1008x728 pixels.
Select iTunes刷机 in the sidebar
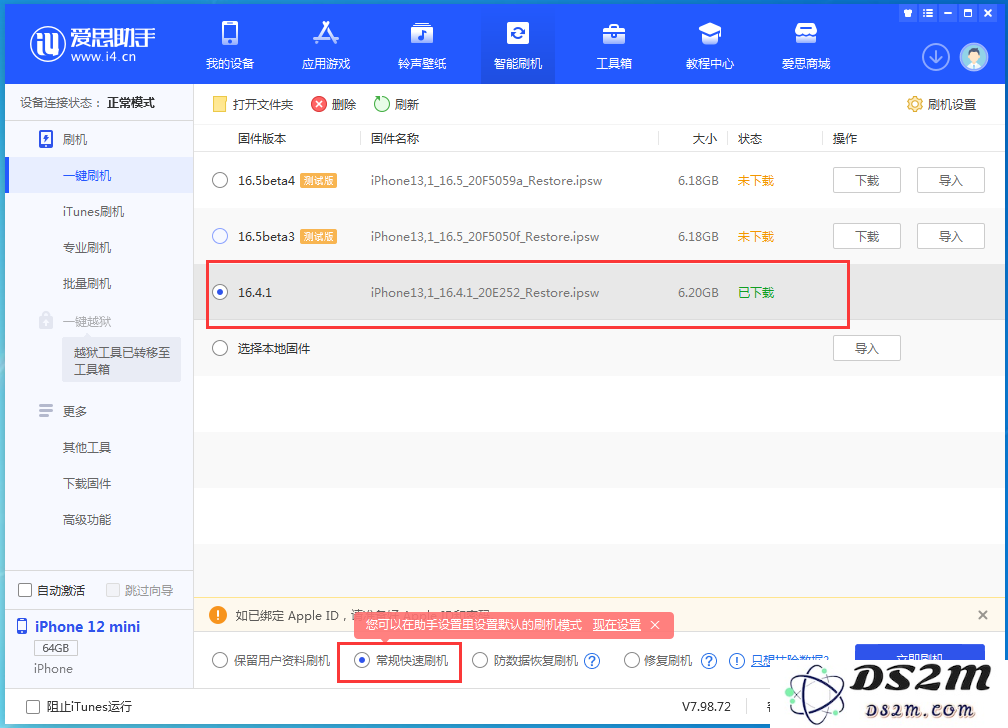93,212
